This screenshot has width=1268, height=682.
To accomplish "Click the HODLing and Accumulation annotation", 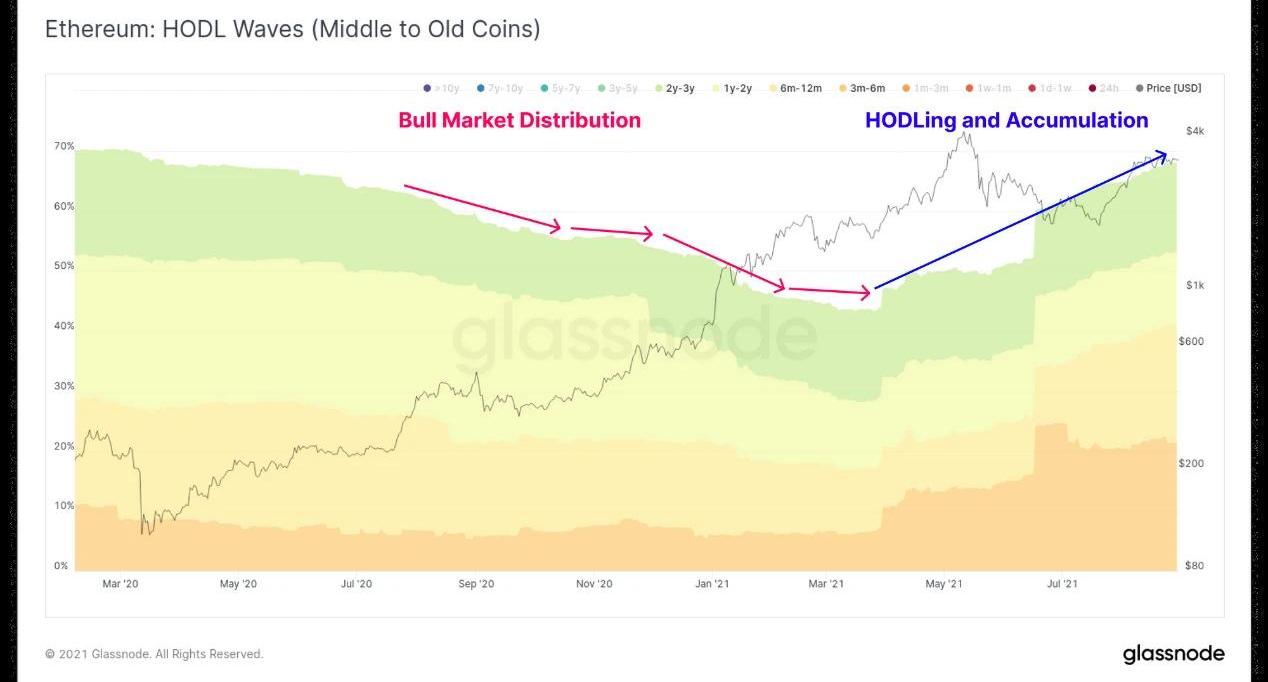I will (1006, 120).
